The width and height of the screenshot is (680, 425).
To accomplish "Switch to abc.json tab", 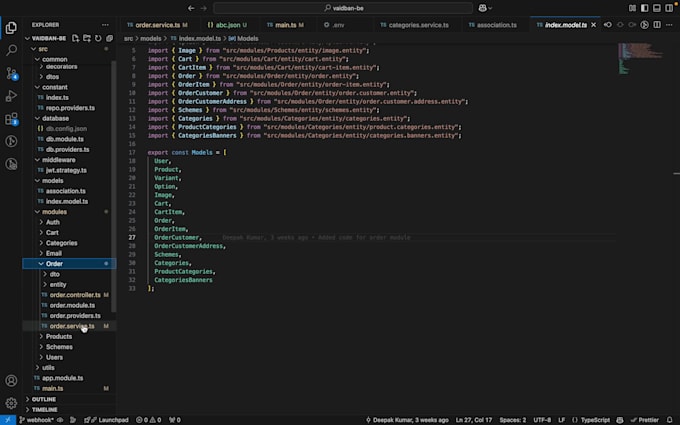I will point(227,25).
